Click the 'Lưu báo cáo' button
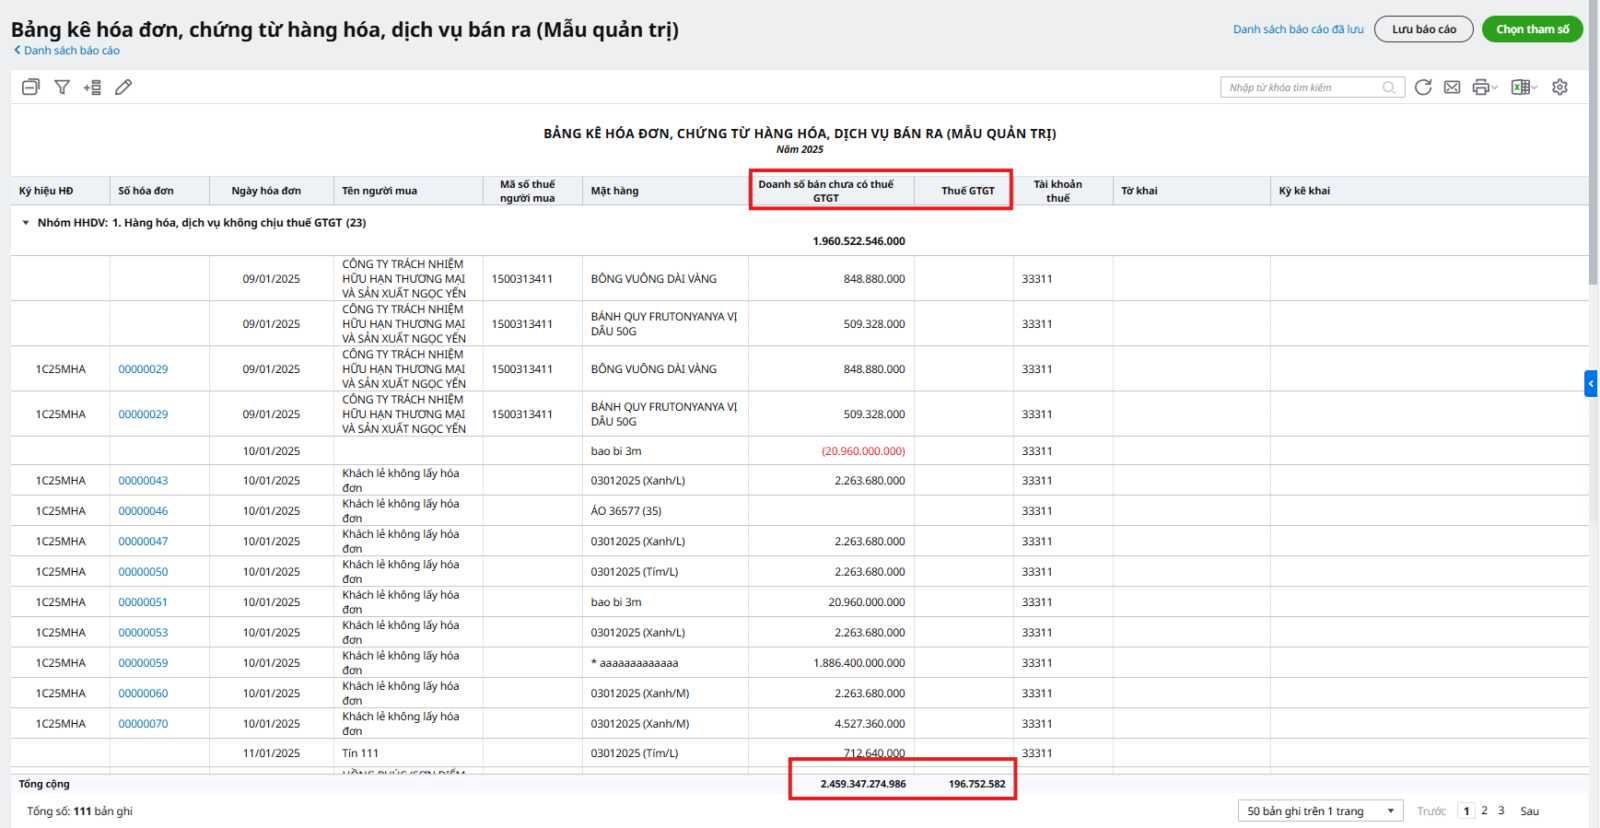The width and height of the screenshot is (1600, 828). tap(1423, 29)
